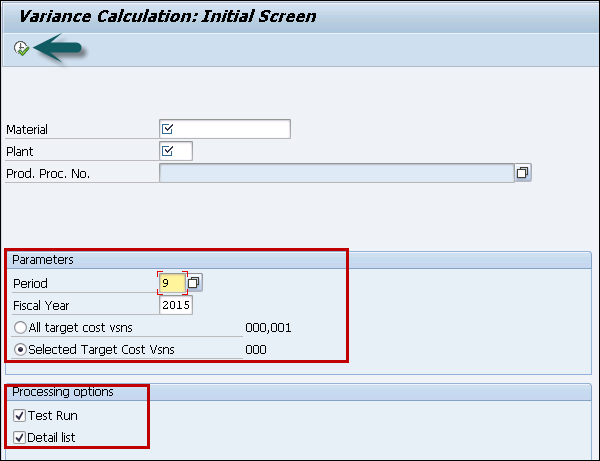The height and width of the screenshot is (461, 600).
Task: Choose Selected Target Cost Vsns option
Action: [19, 349]
